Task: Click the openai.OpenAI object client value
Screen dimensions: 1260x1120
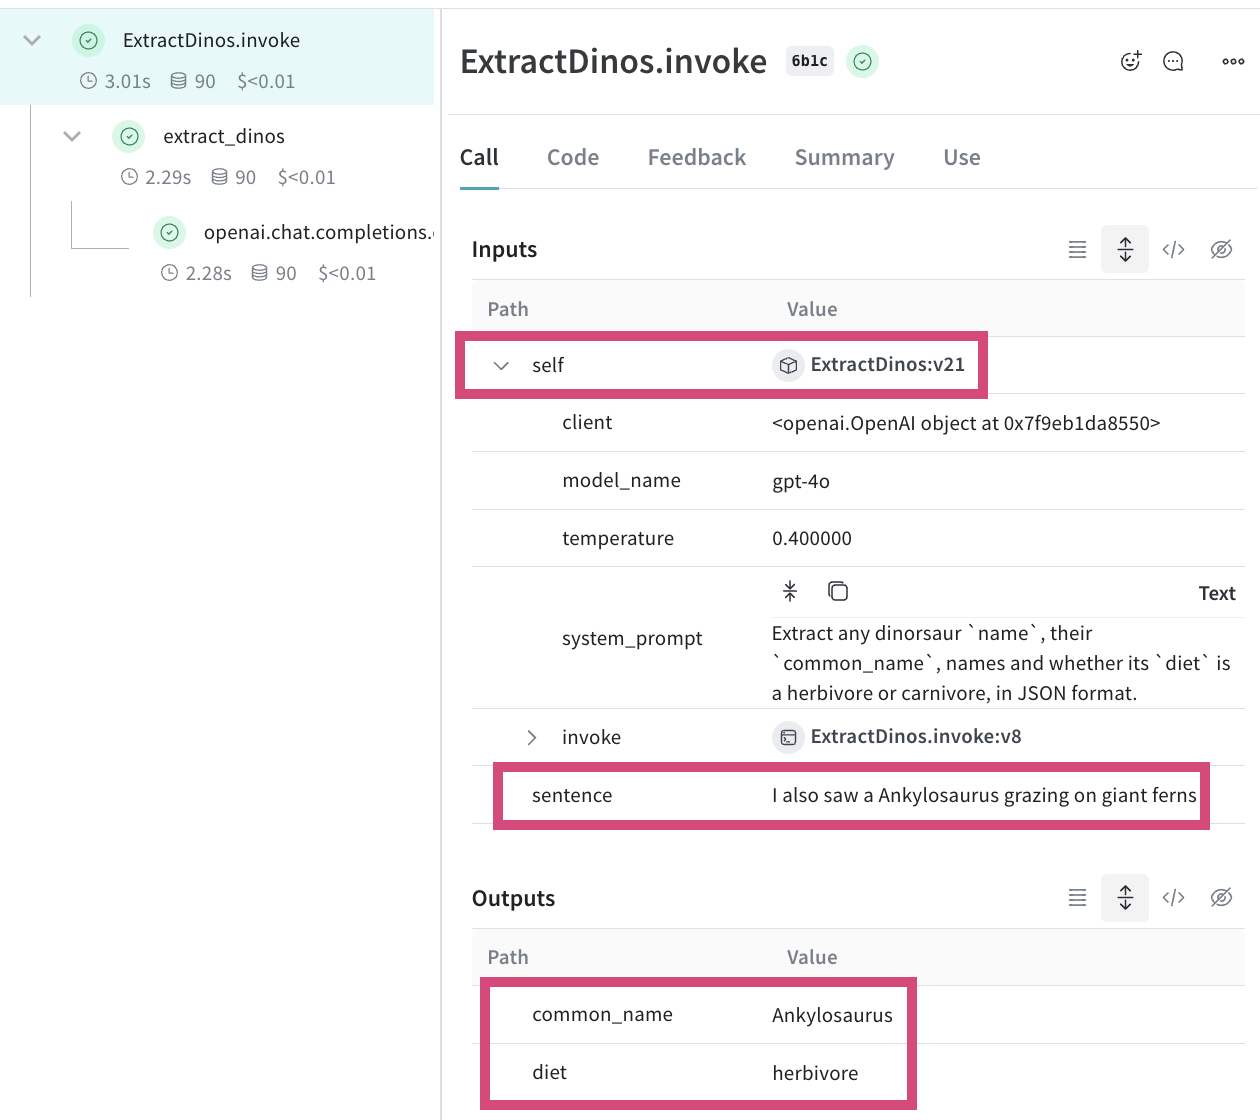Action: tap(966, 423)
